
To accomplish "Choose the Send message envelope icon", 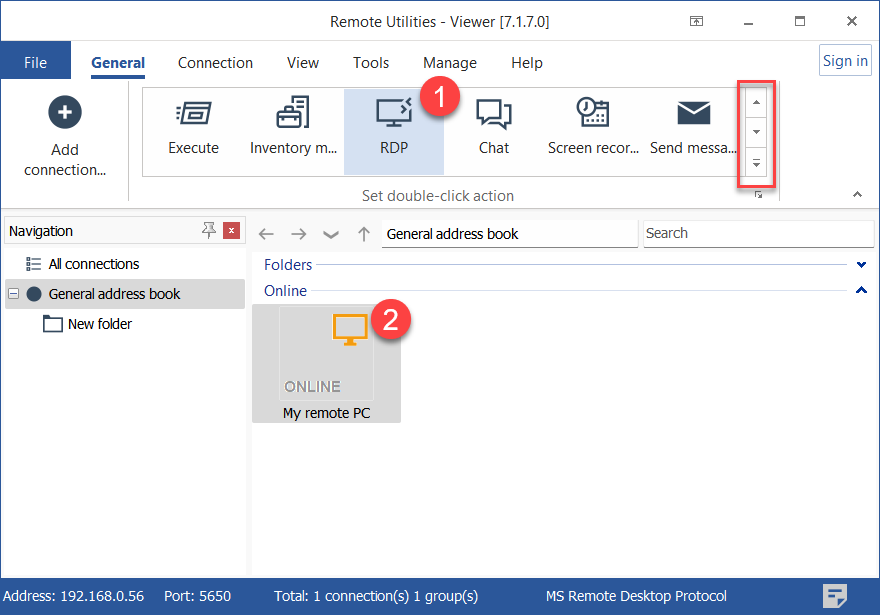I will click(x=693, y=113).
